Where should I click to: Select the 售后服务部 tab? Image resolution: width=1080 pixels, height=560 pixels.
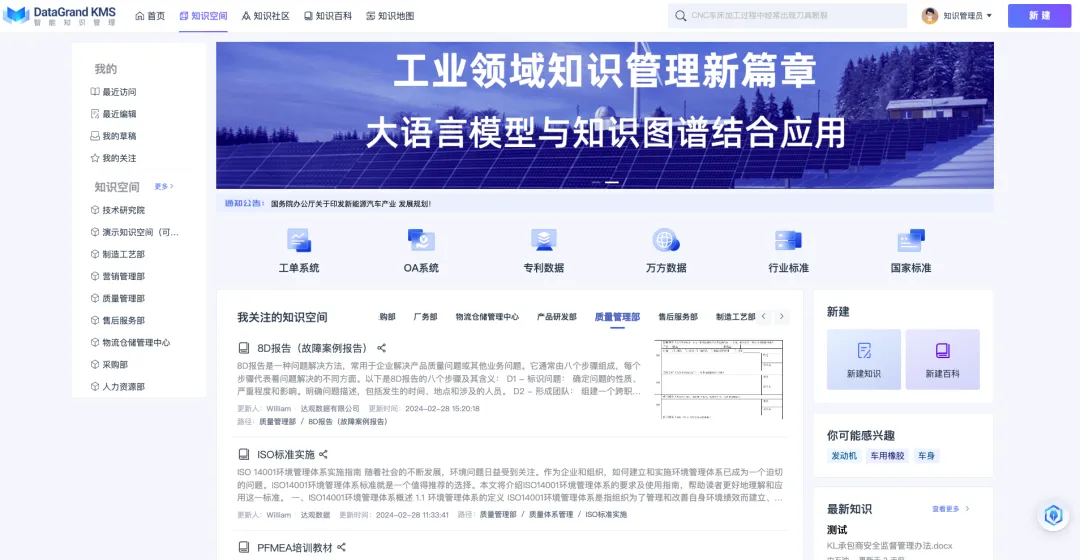(677, 317)
